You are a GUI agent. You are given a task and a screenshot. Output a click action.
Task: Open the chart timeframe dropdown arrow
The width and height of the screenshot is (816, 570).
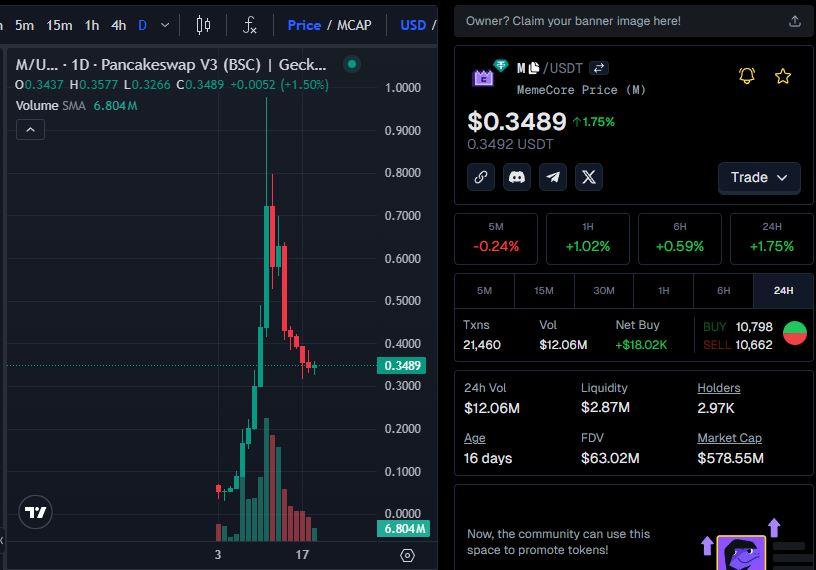(165, 25)
